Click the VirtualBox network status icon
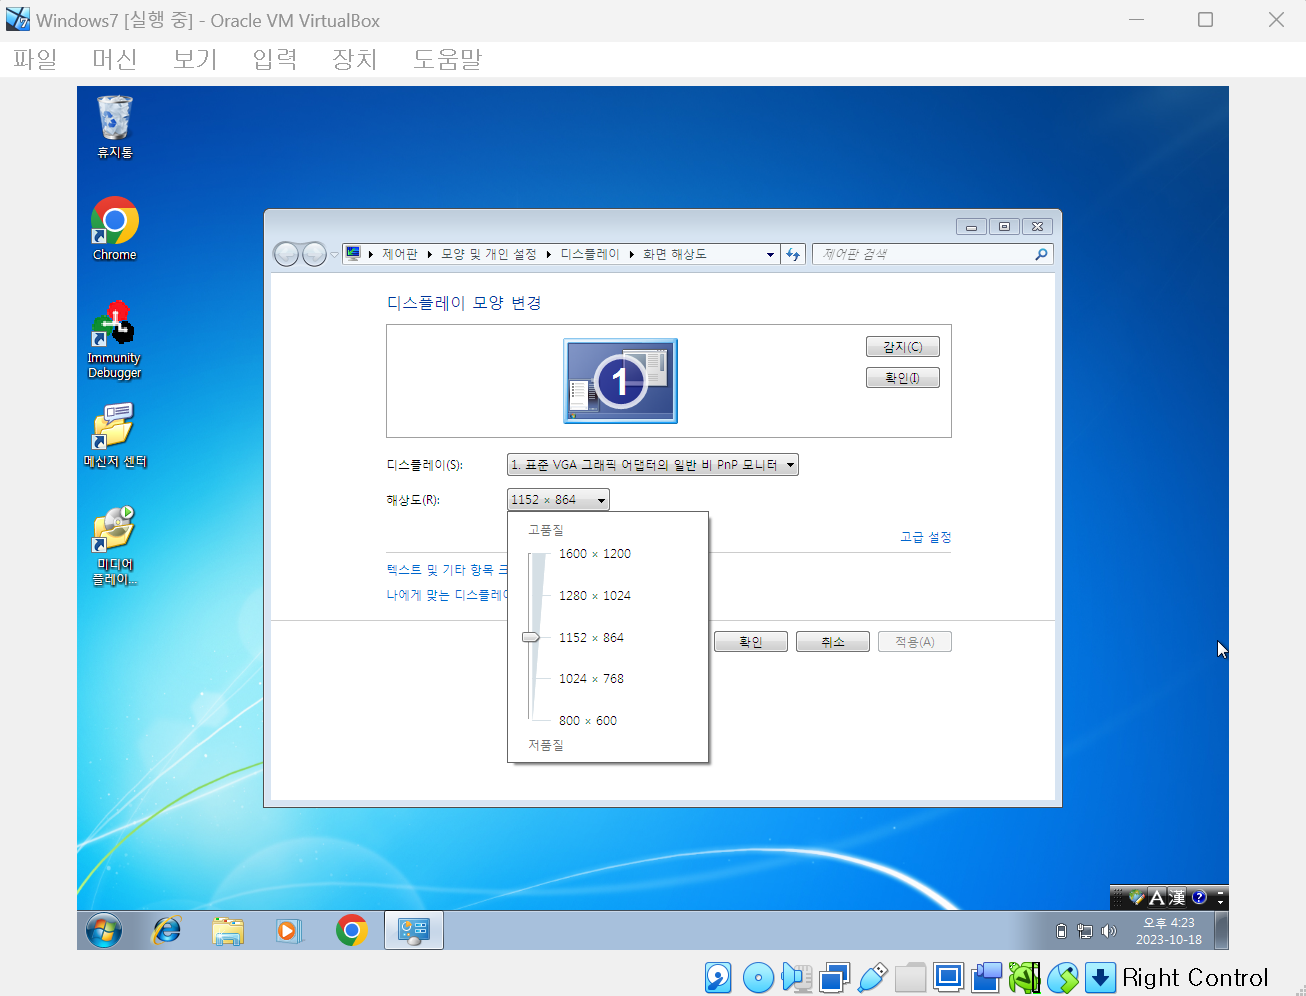 pos(834,977)
